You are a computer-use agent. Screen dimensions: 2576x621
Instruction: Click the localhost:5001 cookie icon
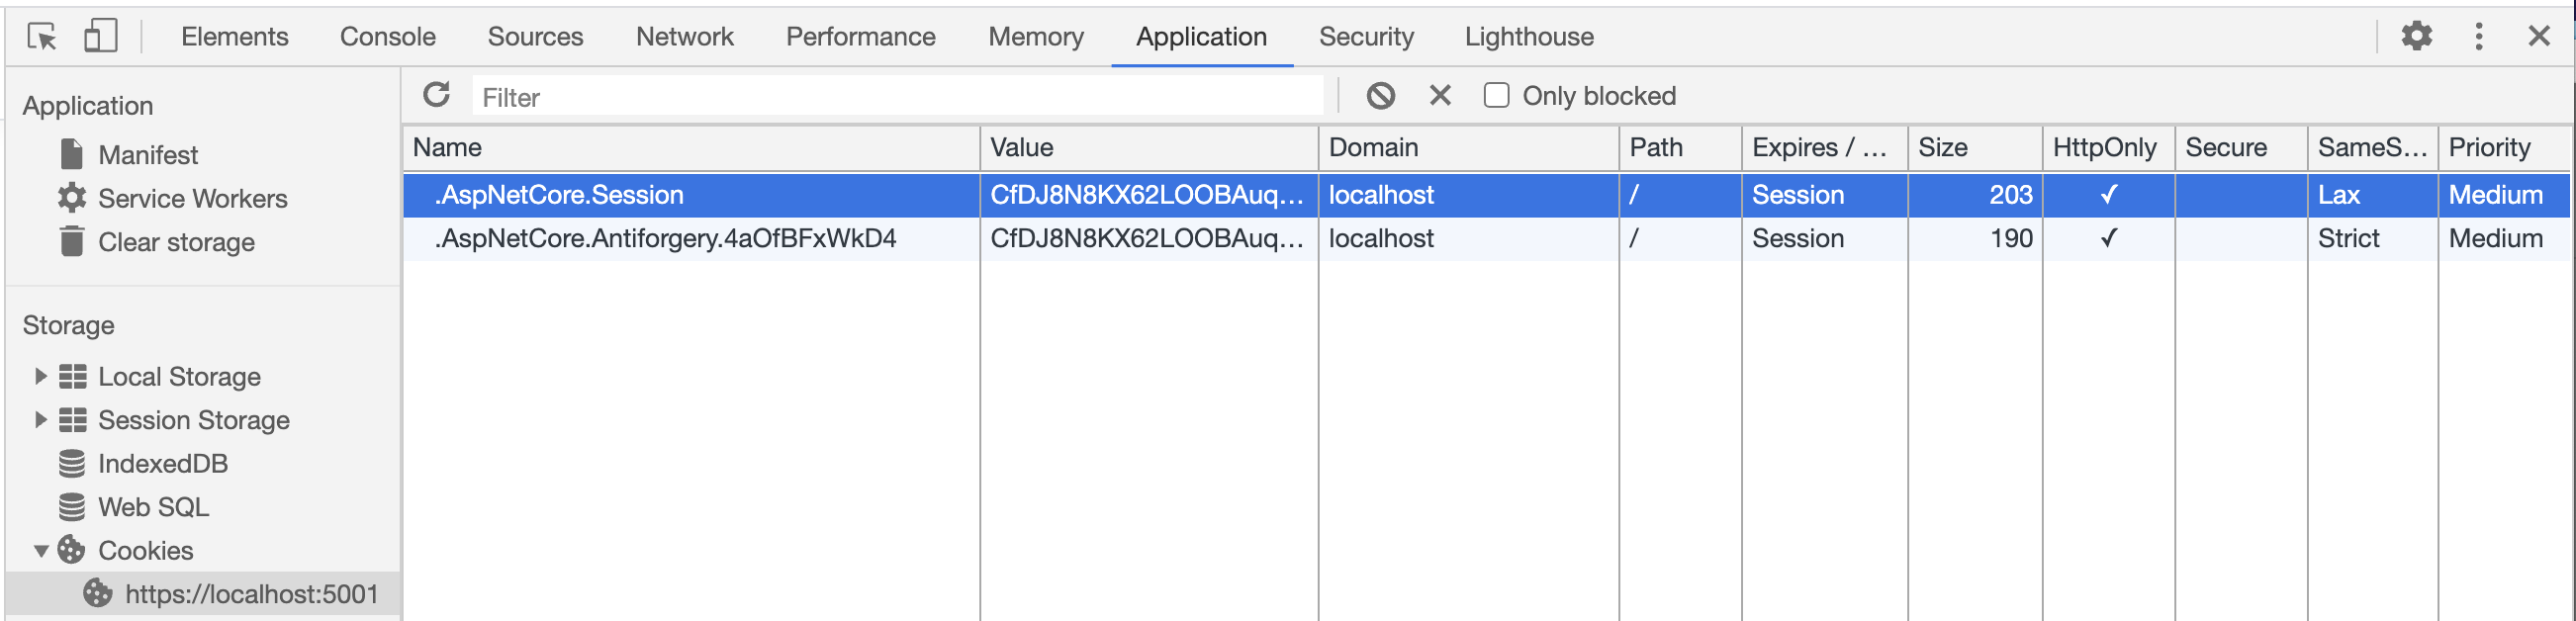point(97,594)
